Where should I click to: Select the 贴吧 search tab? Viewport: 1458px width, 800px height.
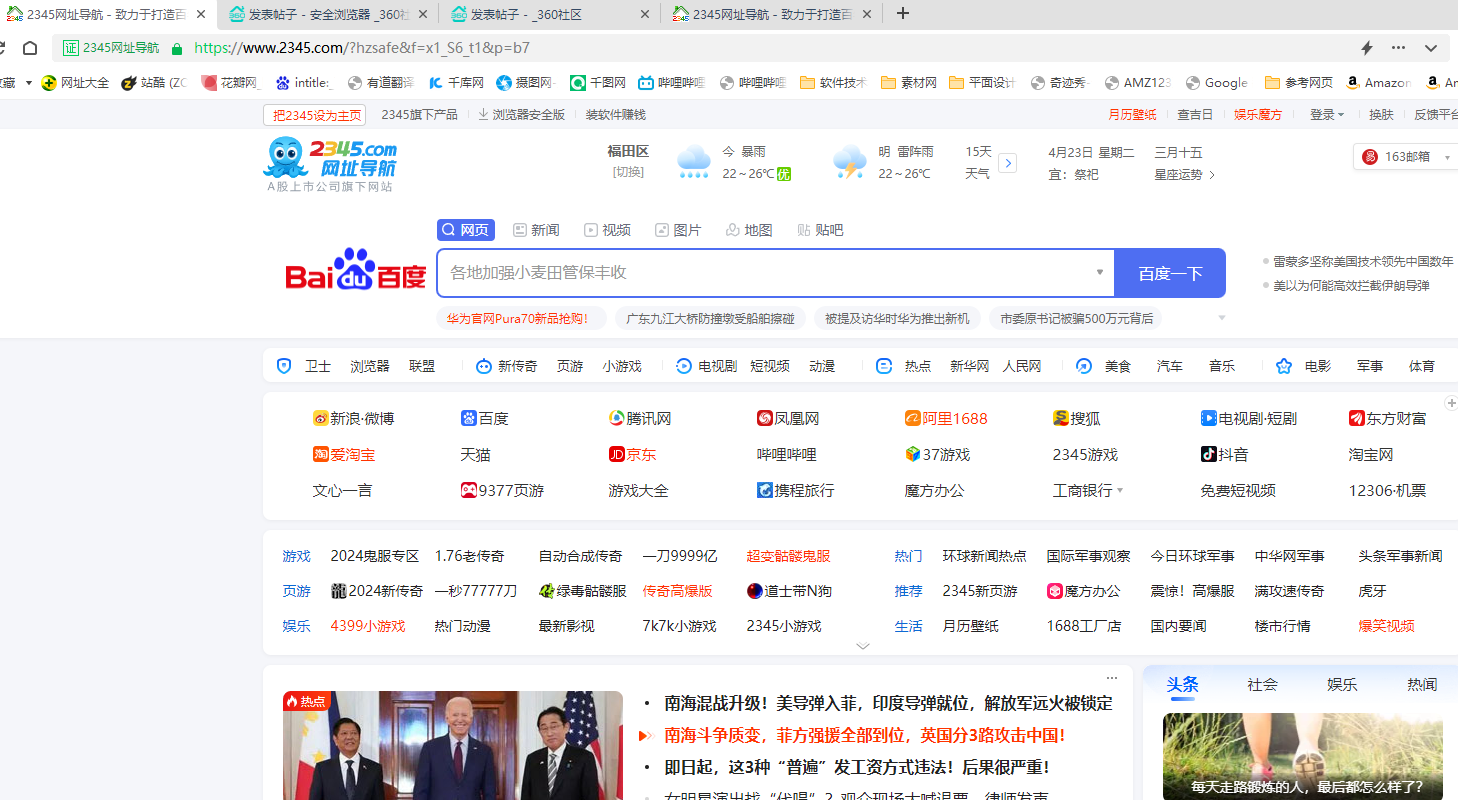[x=820, y=230]
